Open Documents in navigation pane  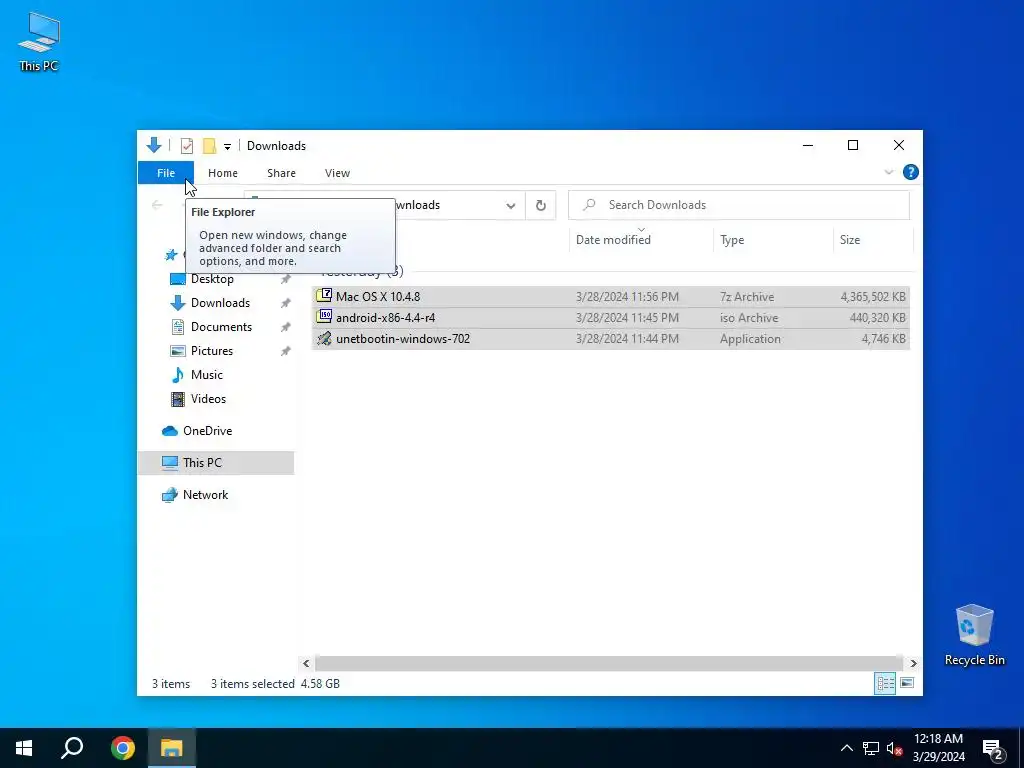click(x=221, y=327)
